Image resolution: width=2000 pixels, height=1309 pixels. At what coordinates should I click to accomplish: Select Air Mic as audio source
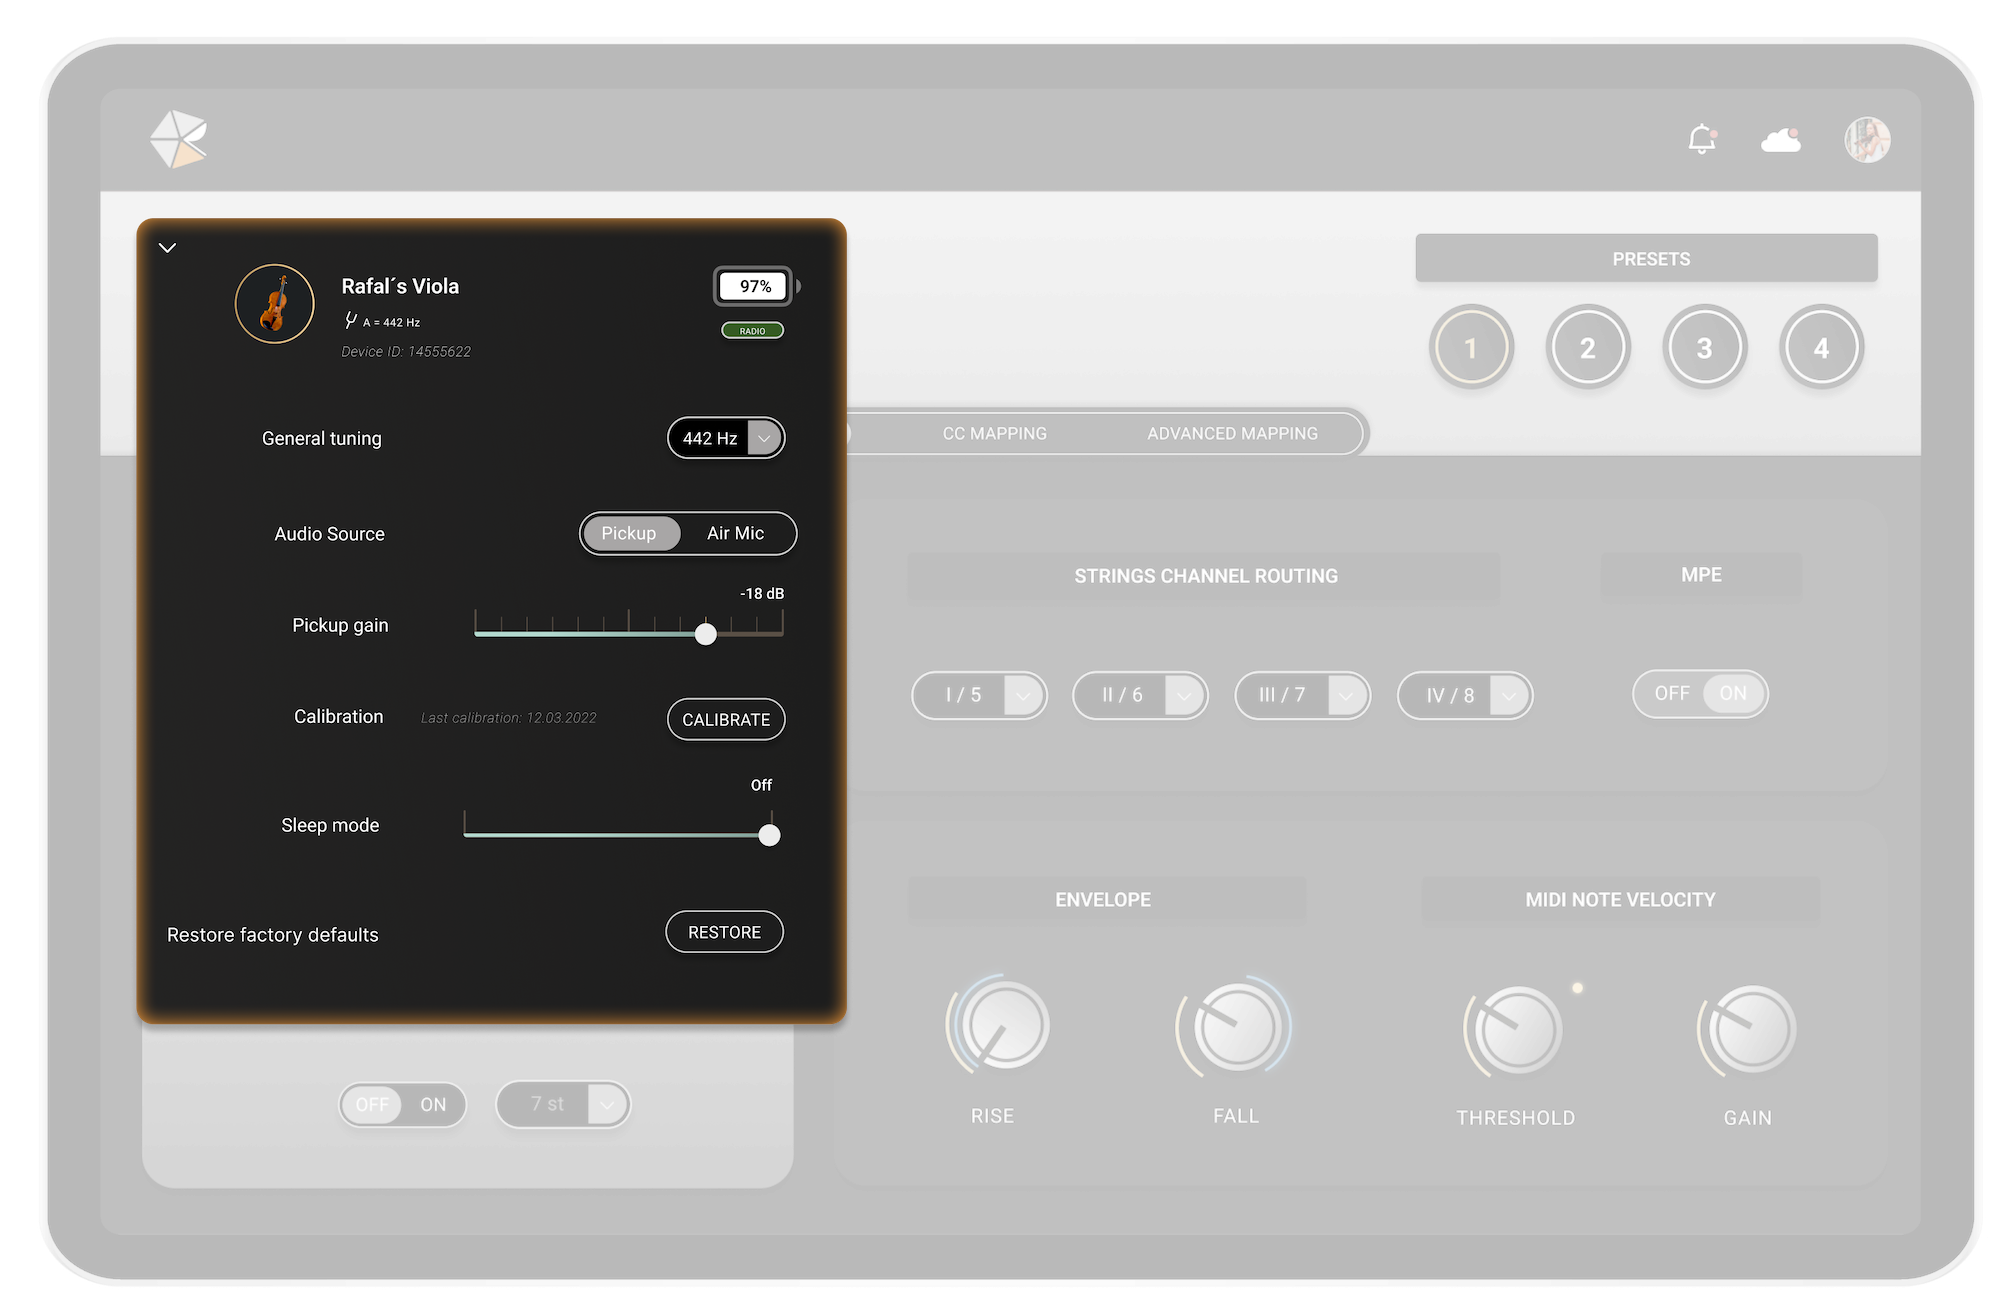pos(735,534)
